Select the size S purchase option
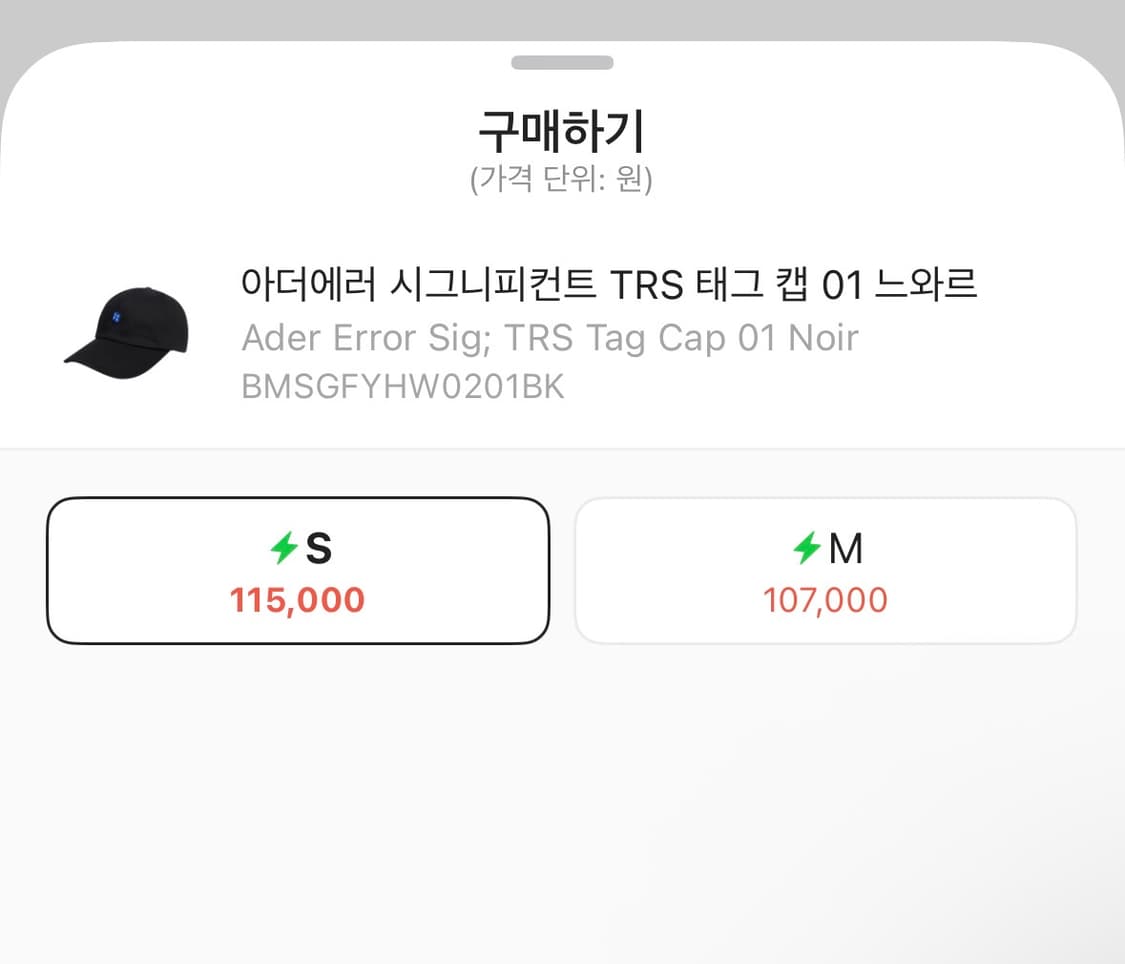1125x964 pixels. tap(297, 570)
